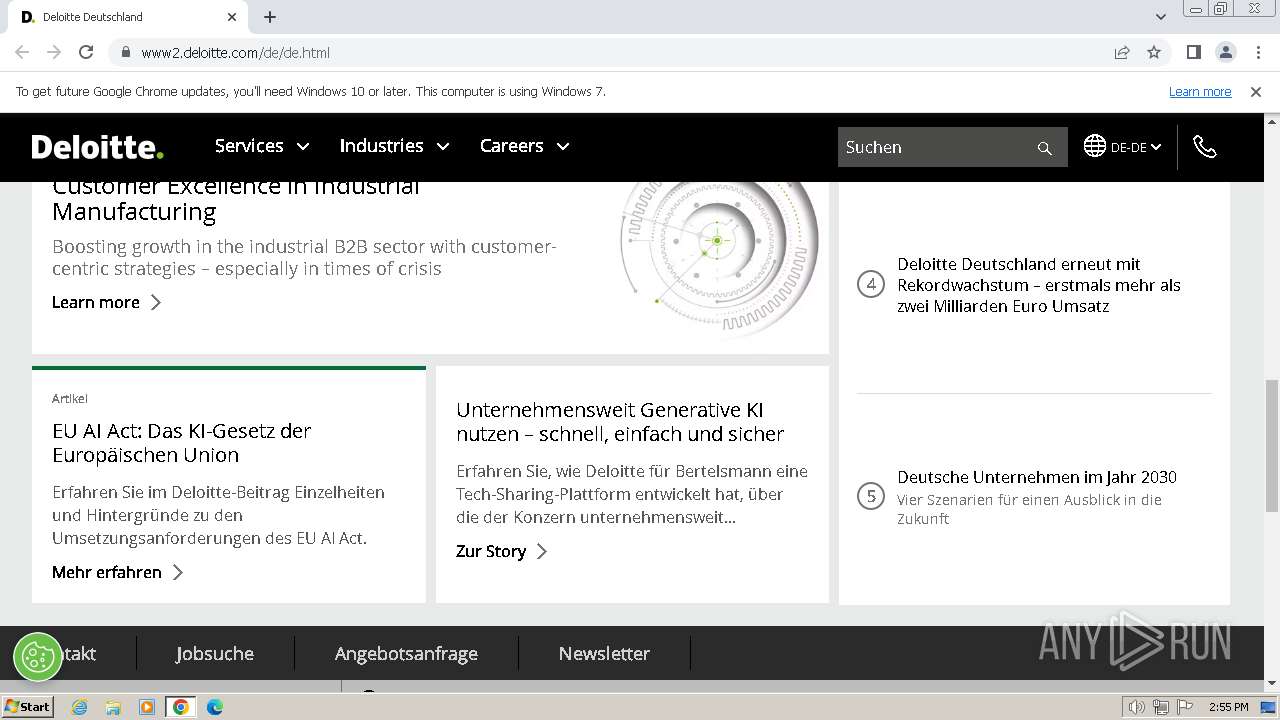Share this page icon
The image size is (1280, 720).
[x=1122, y=52]
